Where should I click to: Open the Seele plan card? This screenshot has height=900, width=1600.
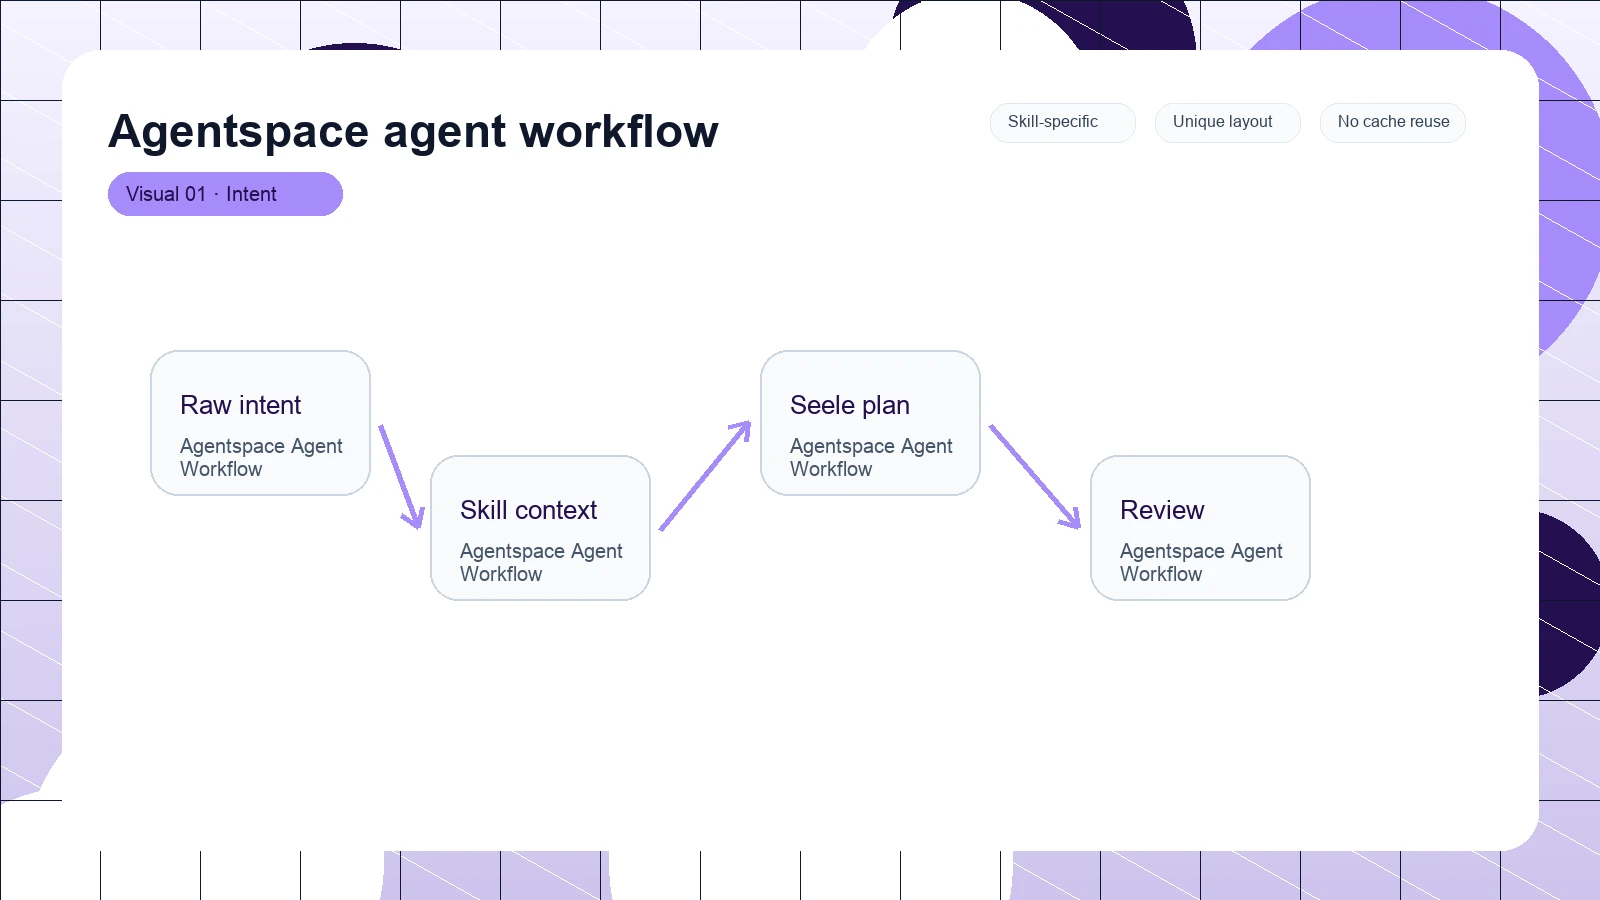(870, 423)
